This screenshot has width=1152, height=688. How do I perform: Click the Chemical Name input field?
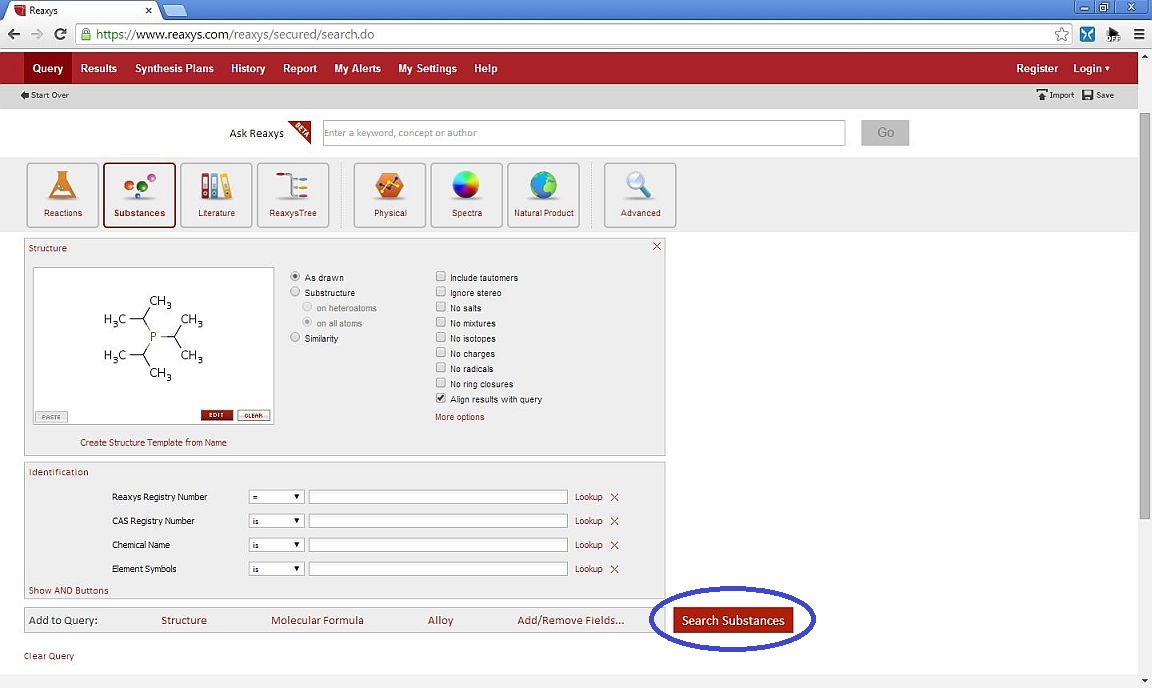point(438,545)
